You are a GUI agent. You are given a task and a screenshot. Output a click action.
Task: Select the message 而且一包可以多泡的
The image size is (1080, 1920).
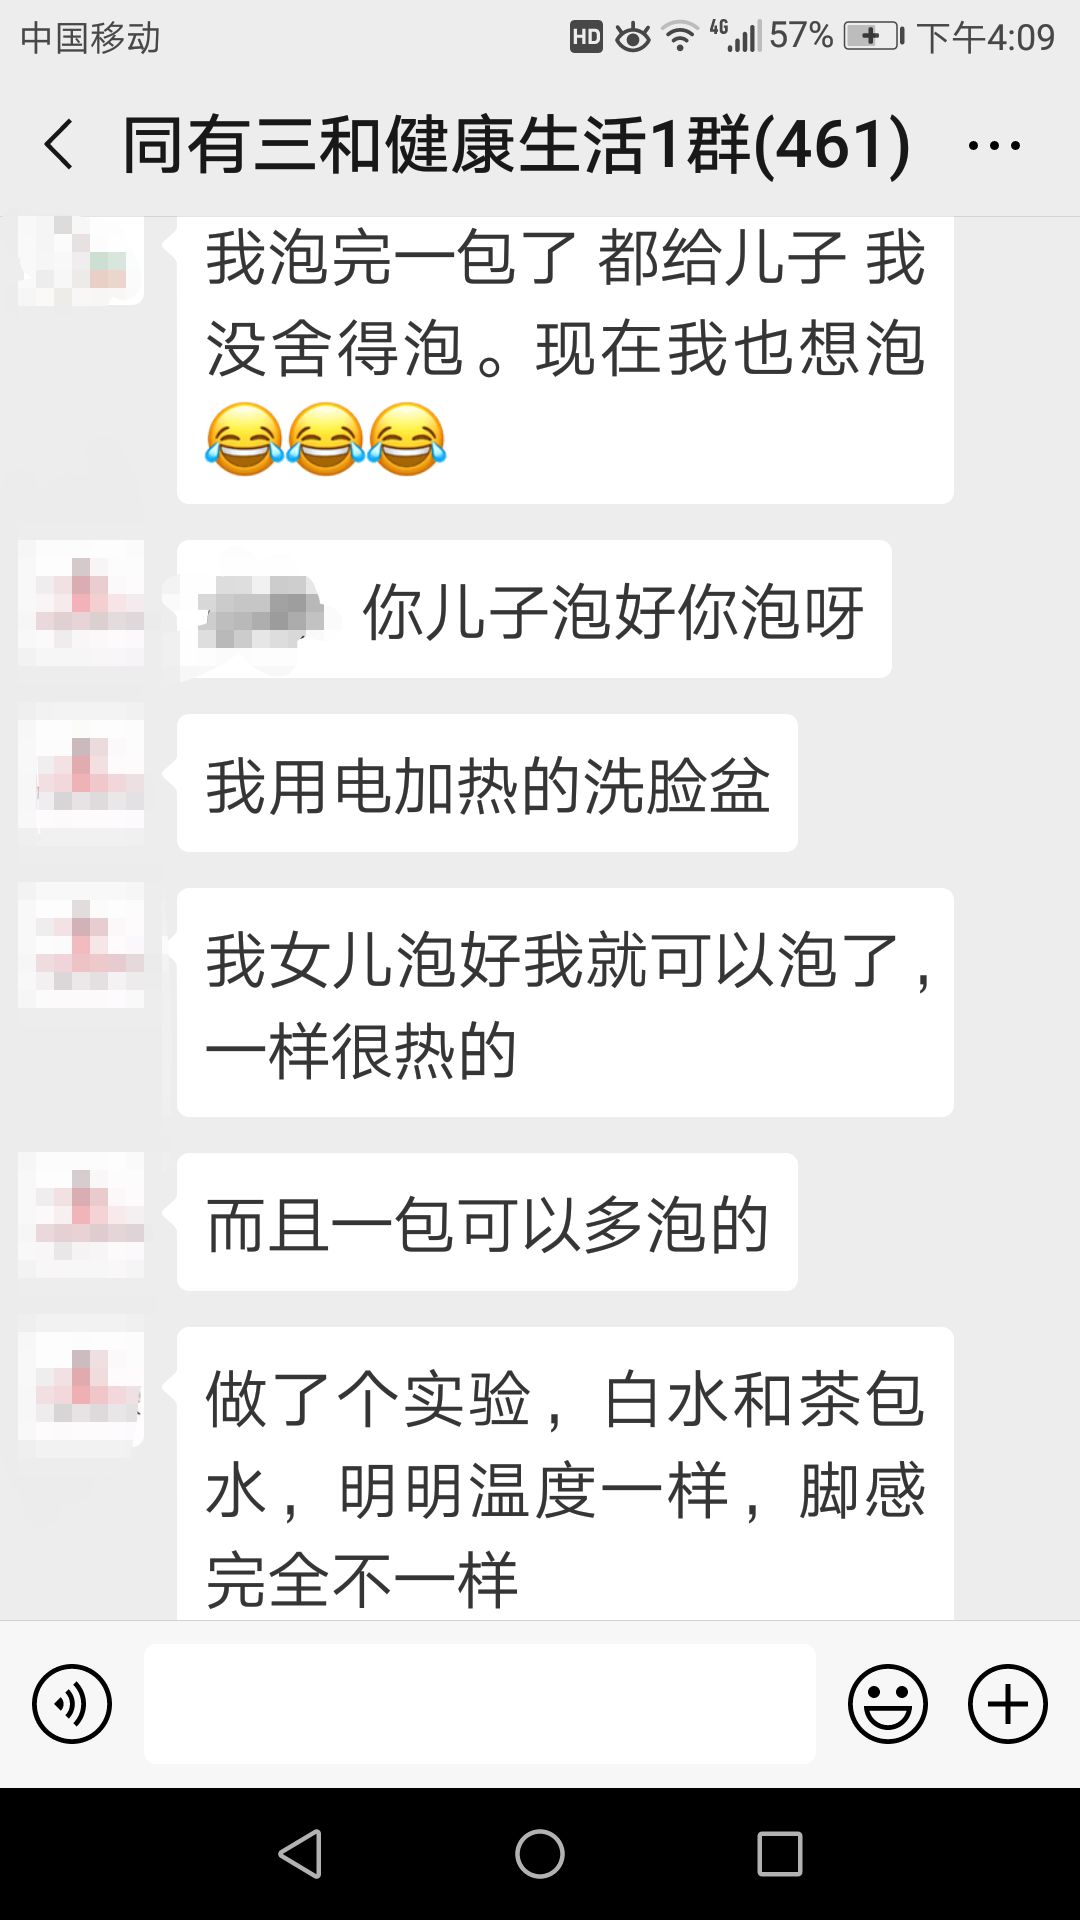487,1222
